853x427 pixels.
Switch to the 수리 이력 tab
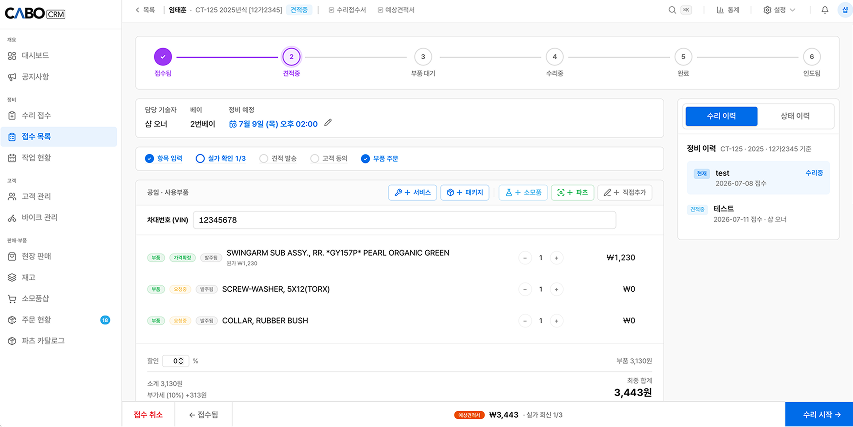(721, 116)
